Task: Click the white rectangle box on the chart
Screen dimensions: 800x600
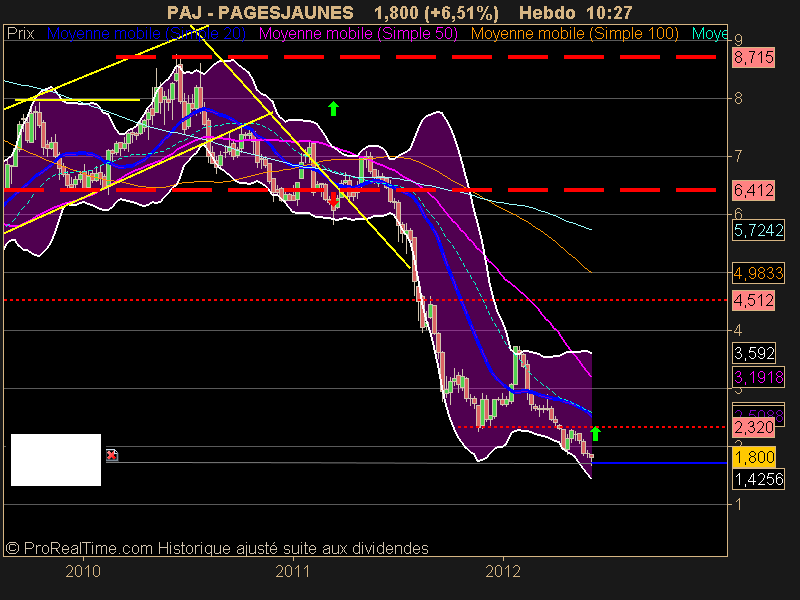Action: pos(56,460)
